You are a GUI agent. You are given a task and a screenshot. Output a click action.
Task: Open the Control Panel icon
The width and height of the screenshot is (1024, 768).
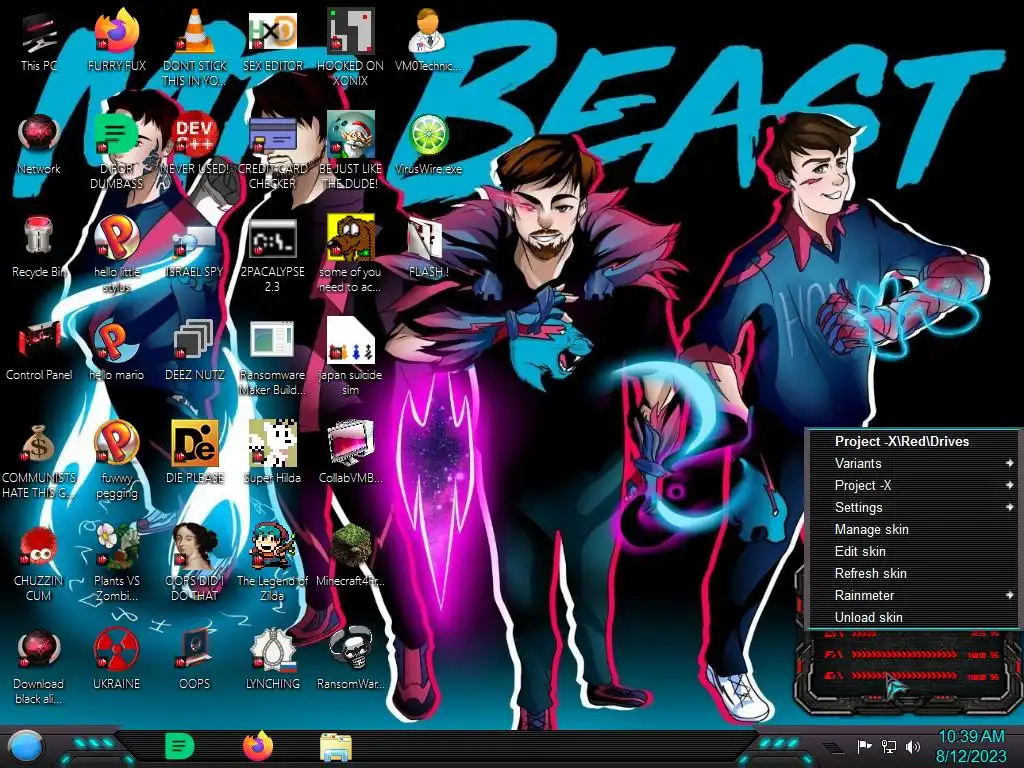(39, 351)
